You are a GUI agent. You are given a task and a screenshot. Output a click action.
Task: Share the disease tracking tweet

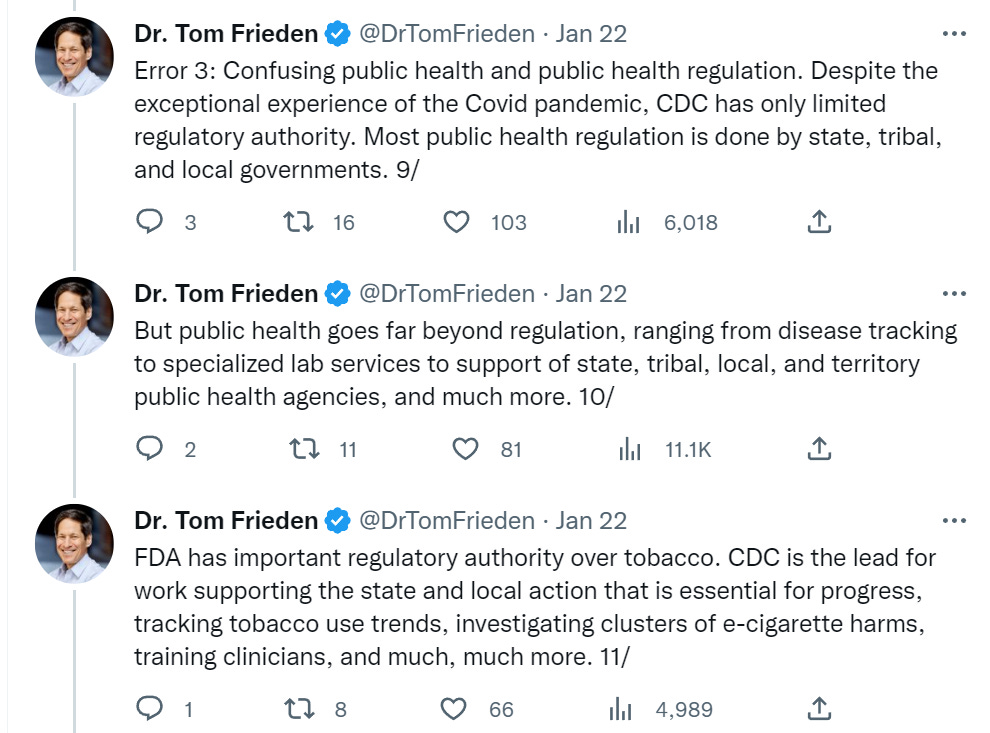click(819, 448)
